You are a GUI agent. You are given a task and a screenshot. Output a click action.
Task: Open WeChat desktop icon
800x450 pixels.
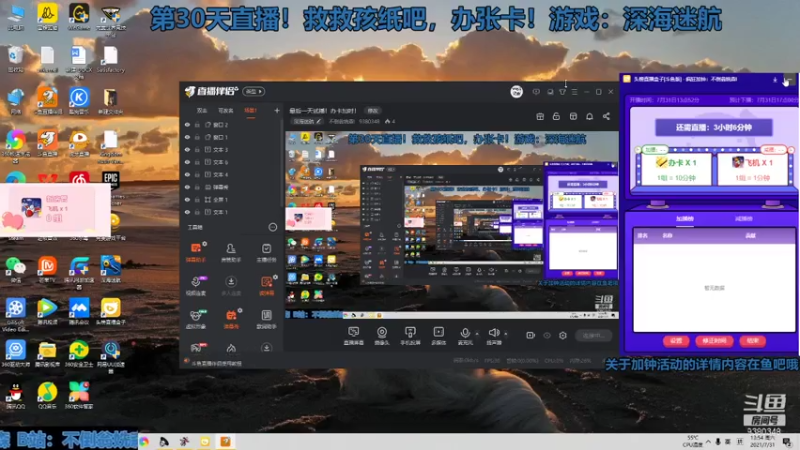tap(15, 269)
